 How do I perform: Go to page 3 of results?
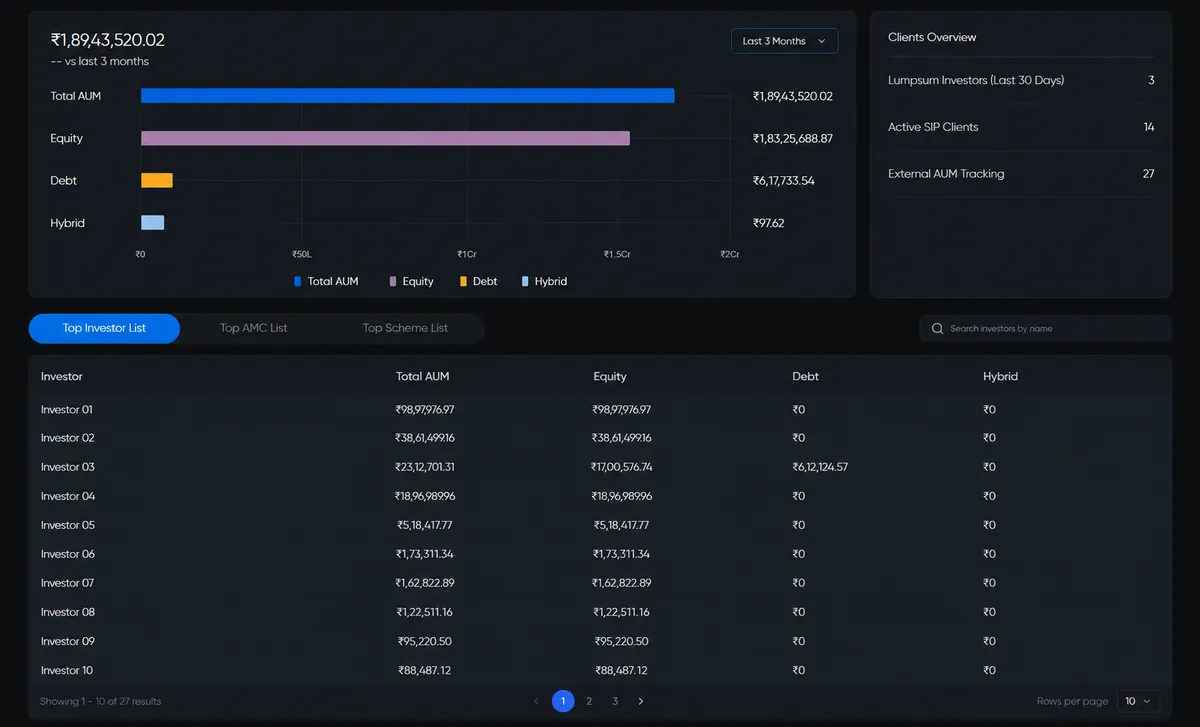[x=615, y=701]
